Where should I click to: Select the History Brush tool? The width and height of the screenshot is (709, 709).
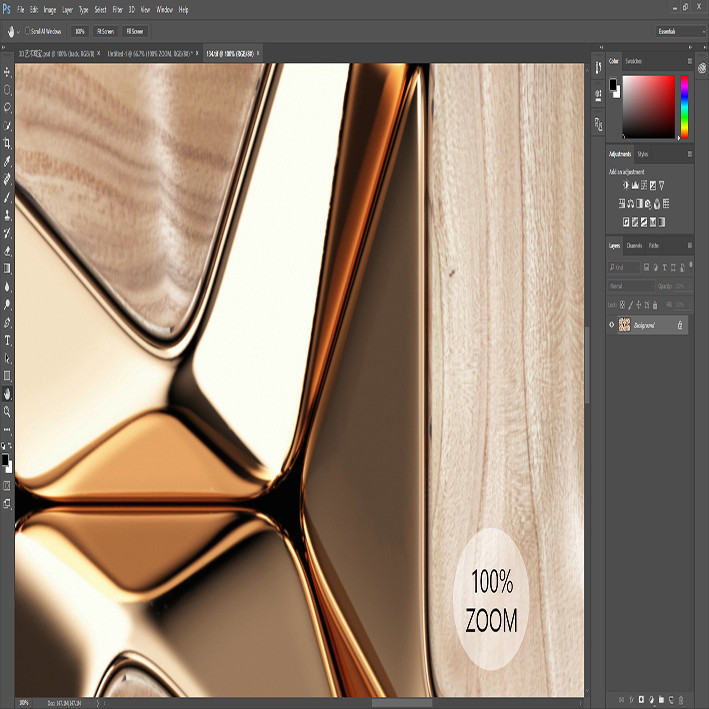7,233
